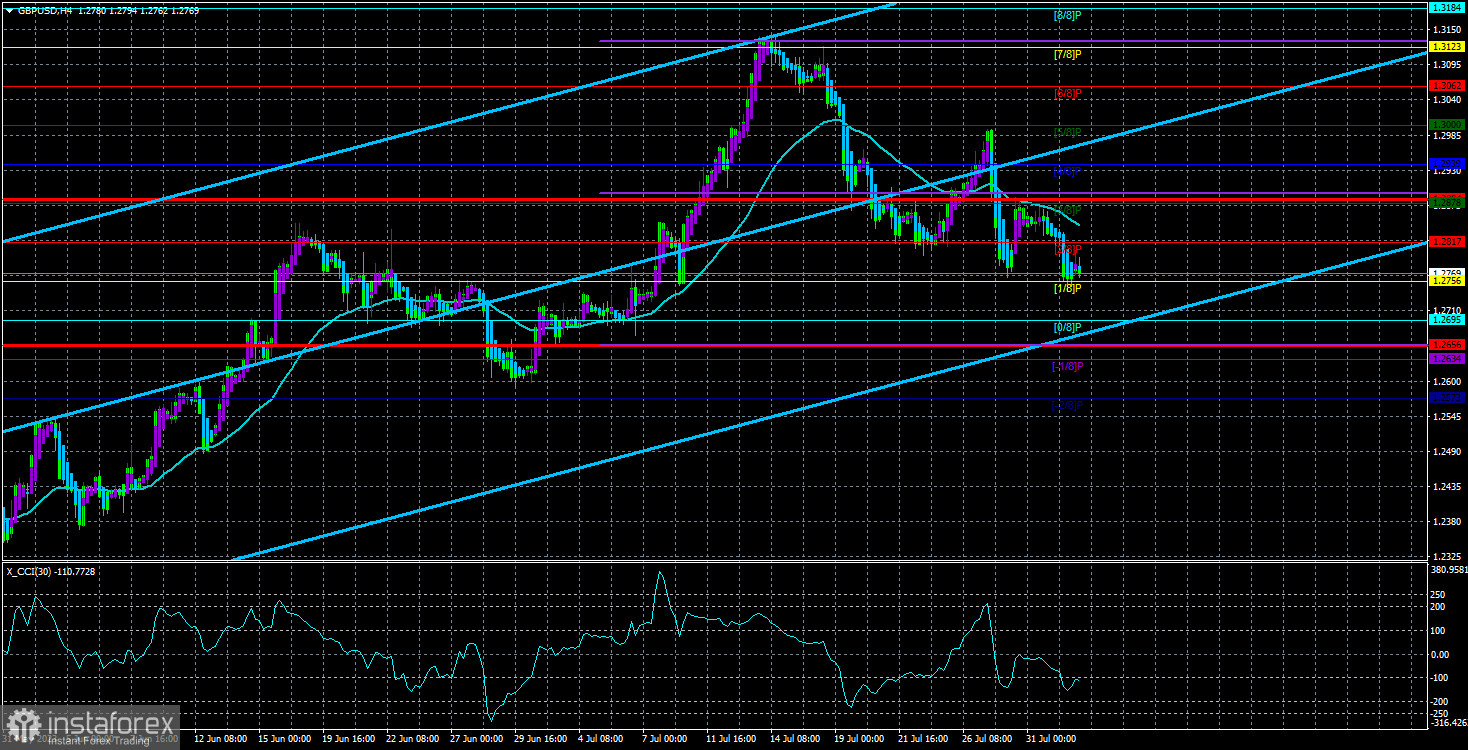This screenshot has height=750, width=1468.
Task: Click the small triangle before GBPUSD,H4
Action: 9,9
